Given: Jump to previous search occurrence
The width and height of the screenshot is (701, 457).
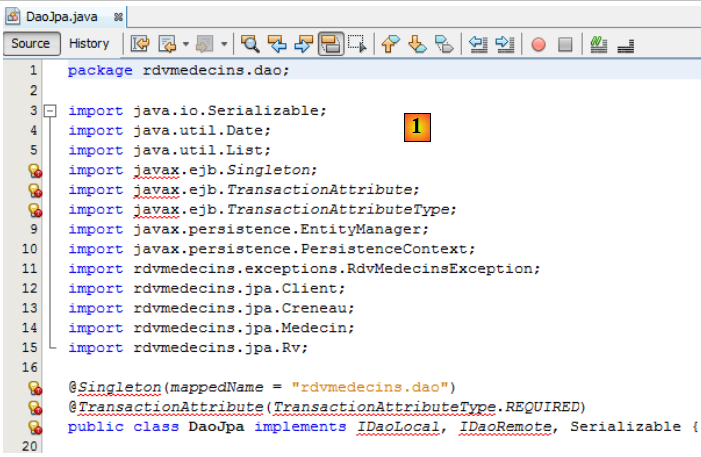Looking at the screenshot, I should (x=278, y=44).
